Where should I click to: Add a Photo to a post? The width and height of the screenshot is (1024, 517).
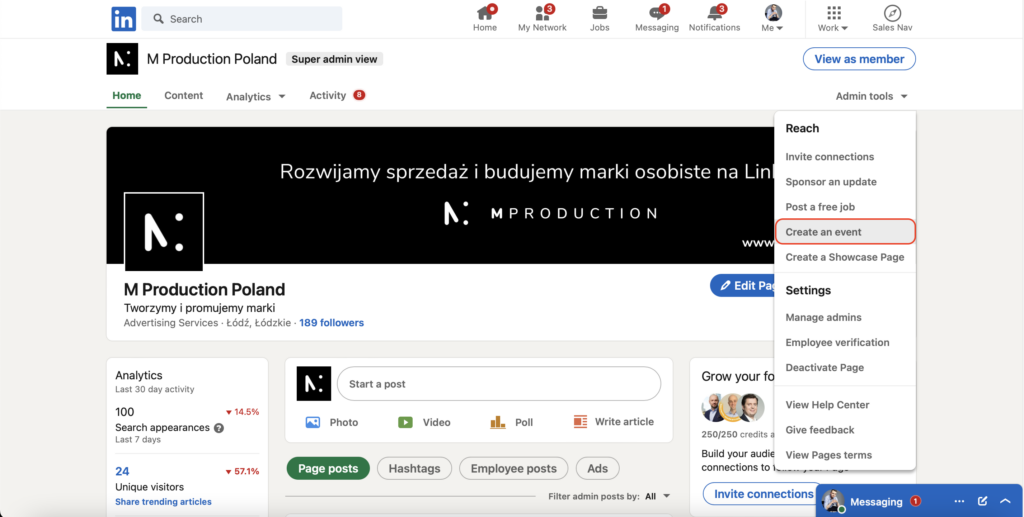point(332,422)
